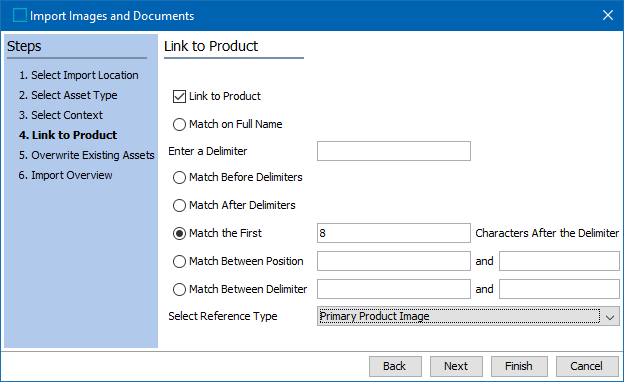Select Match Between Delimiter radio button

179,289
